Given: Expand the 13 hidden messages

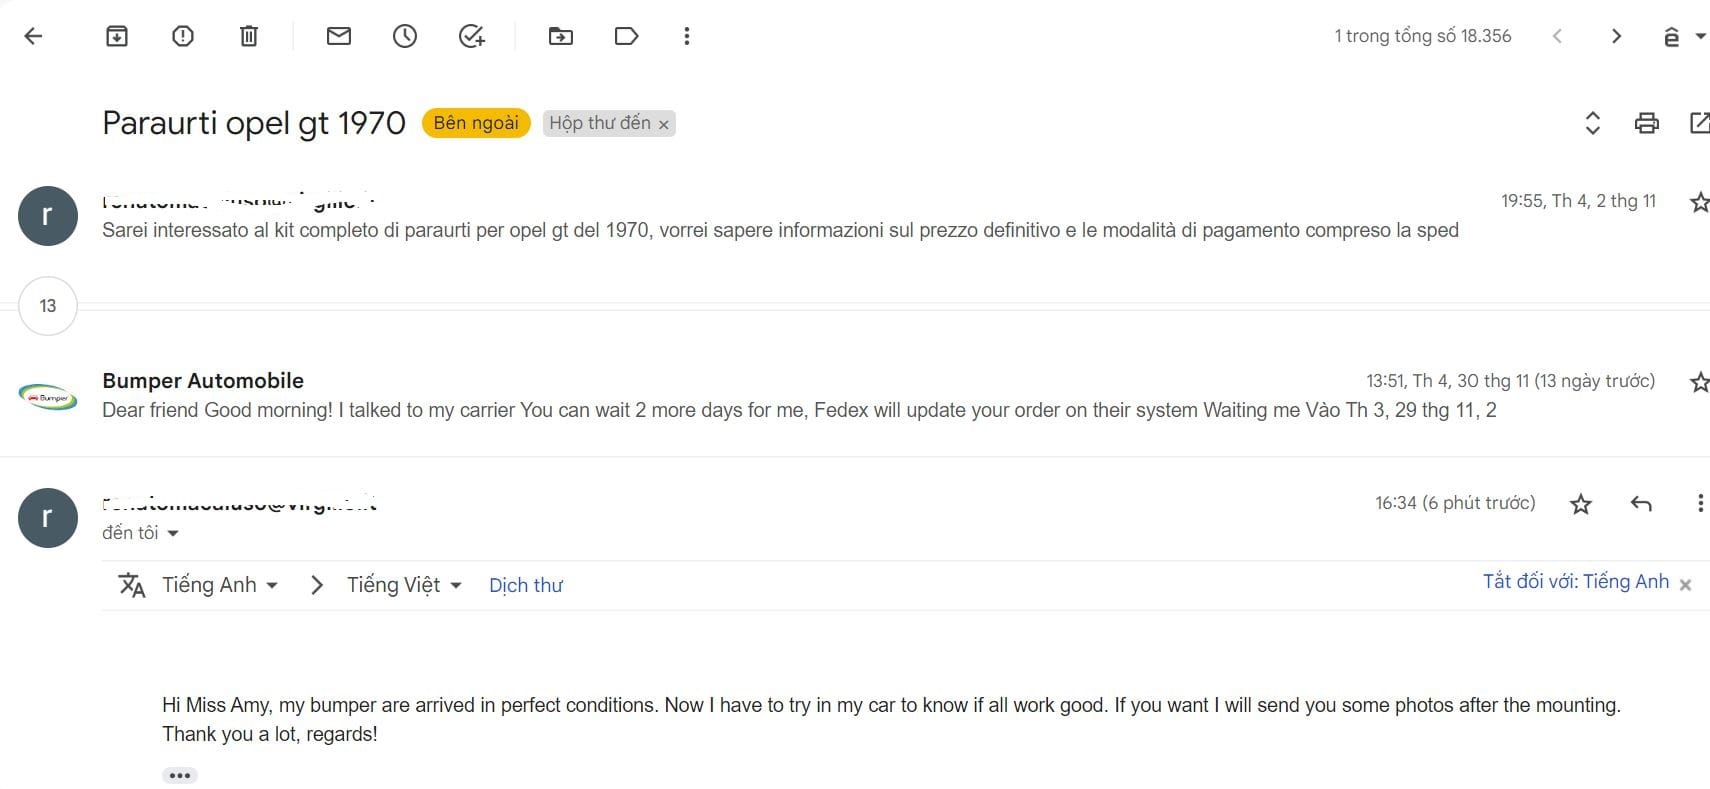Looking at the screenshot, I should 48,306.
